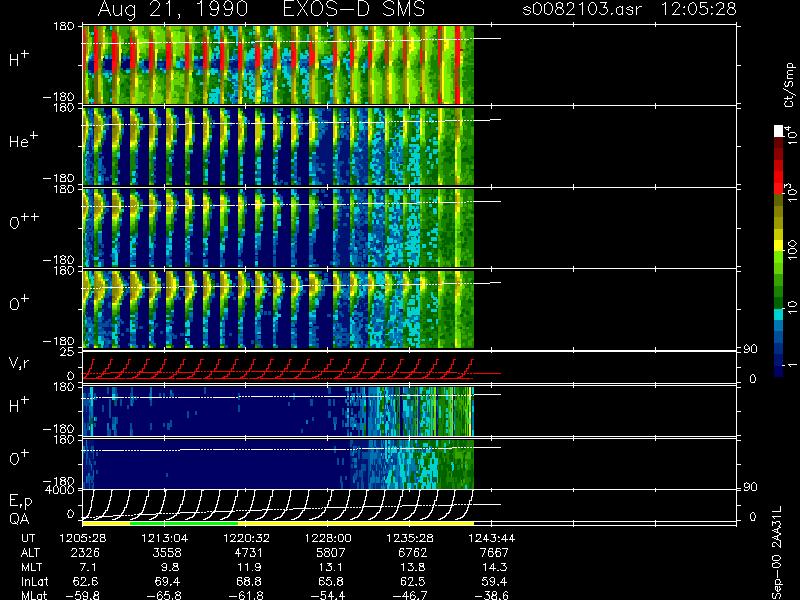This screenshot has height=600, width=800.
Task: Select MLT value "14.3"
Action: click(494, 567)
